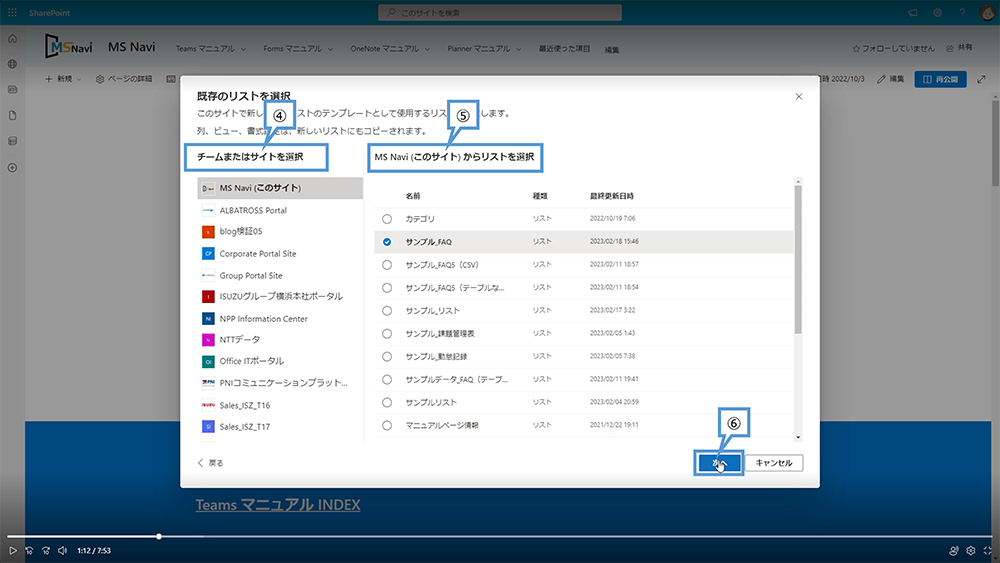Select the サンプル_勤怠記録 radio button
Viewport: 1000px width, 563px height.
[x=387, y=356]
